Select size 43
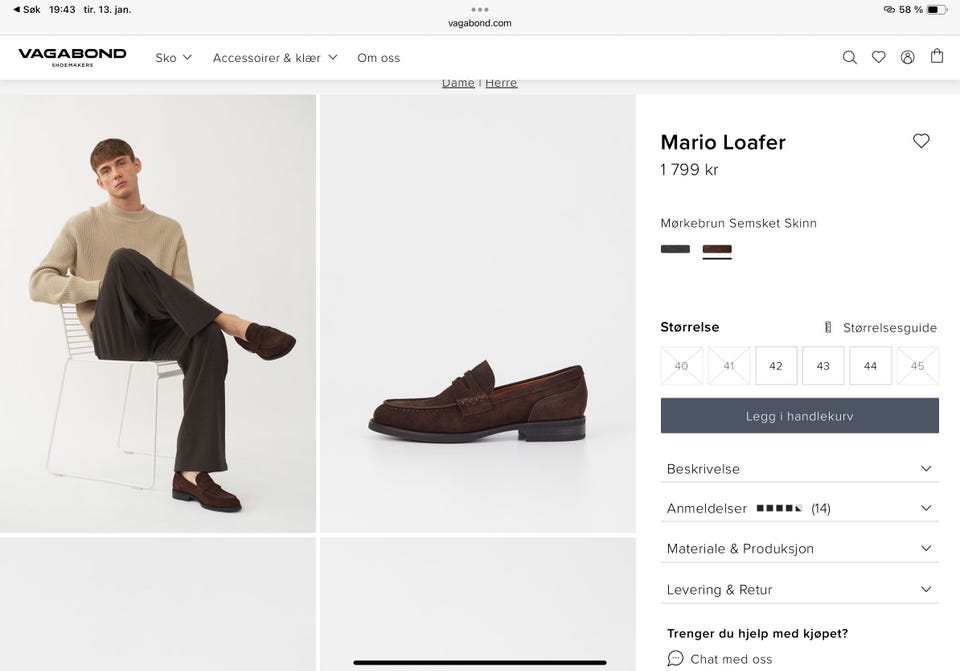This screenshot has height=671, width=960. click(x=823, y=366)
